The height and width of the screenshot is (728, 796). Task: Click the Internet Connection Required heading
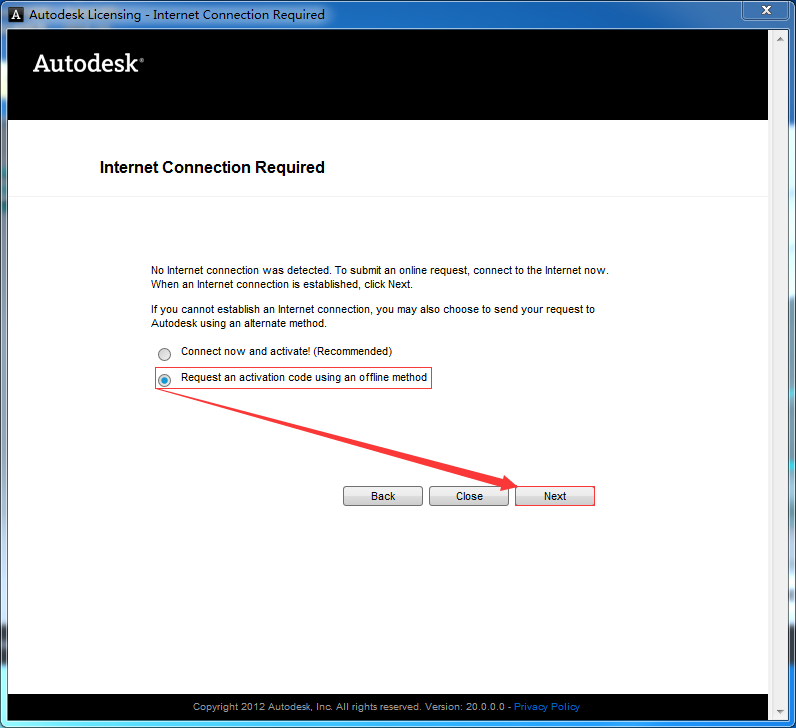pos(212,168)
